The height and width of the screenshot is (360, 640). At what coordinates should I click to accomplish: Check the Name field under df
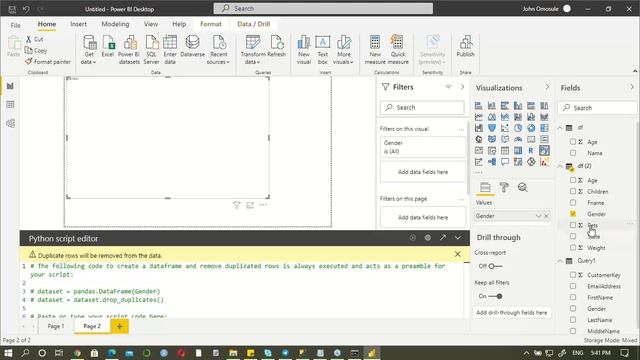[x=573, y=153]
